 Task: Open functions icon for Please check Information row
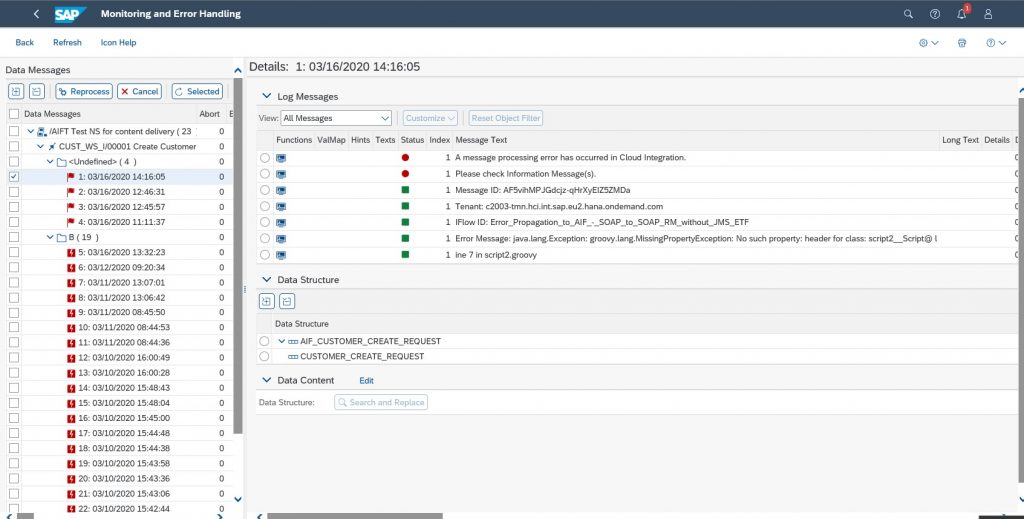(281, 174)
